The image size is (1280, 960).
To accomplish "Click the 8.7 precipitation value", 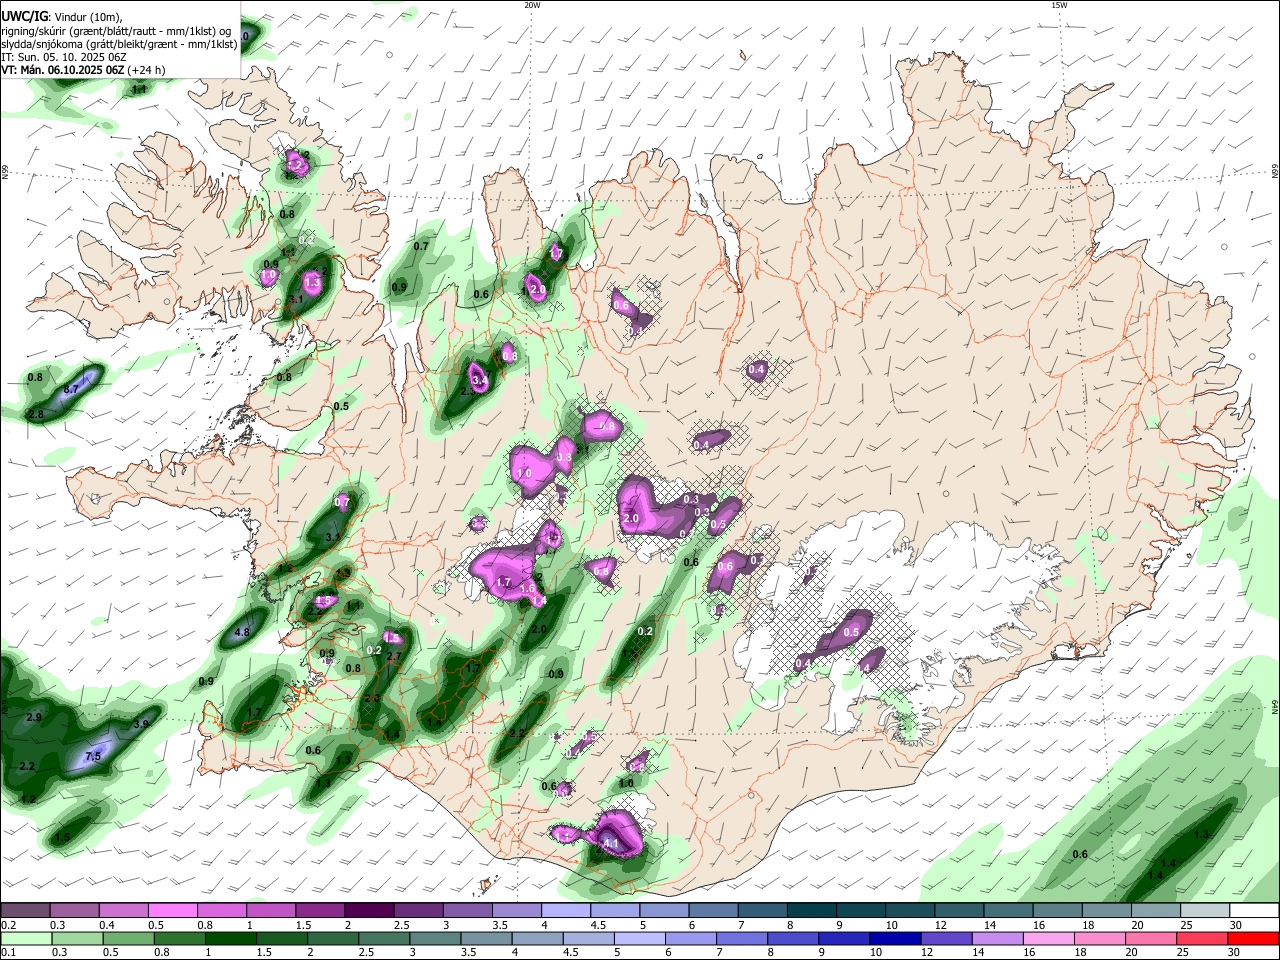I will click(71, 389).
